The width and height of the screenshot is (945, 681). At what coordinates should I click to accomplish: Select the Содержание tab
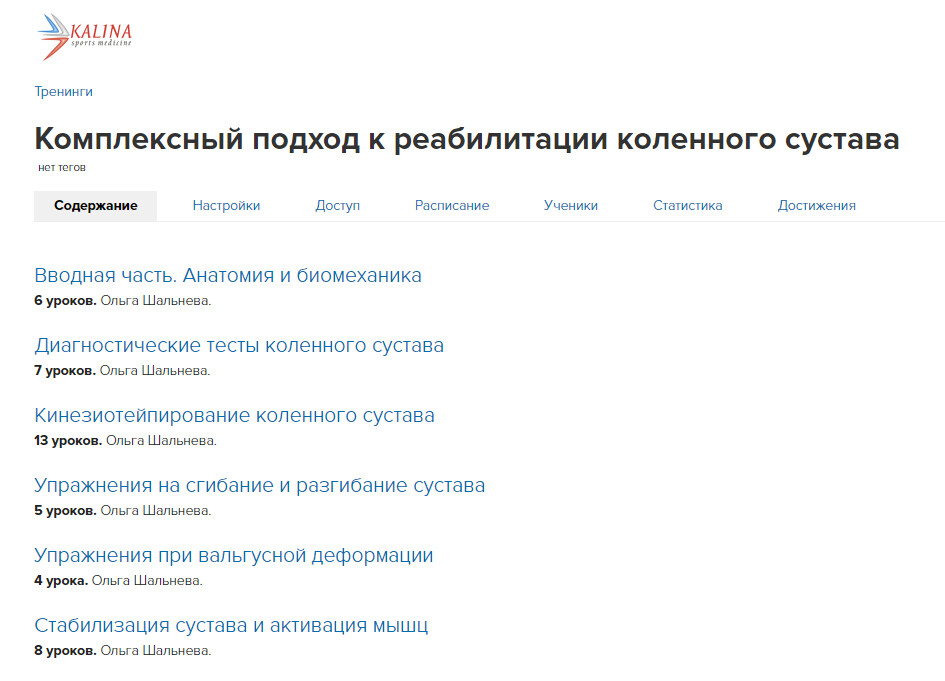click(95, 206)
